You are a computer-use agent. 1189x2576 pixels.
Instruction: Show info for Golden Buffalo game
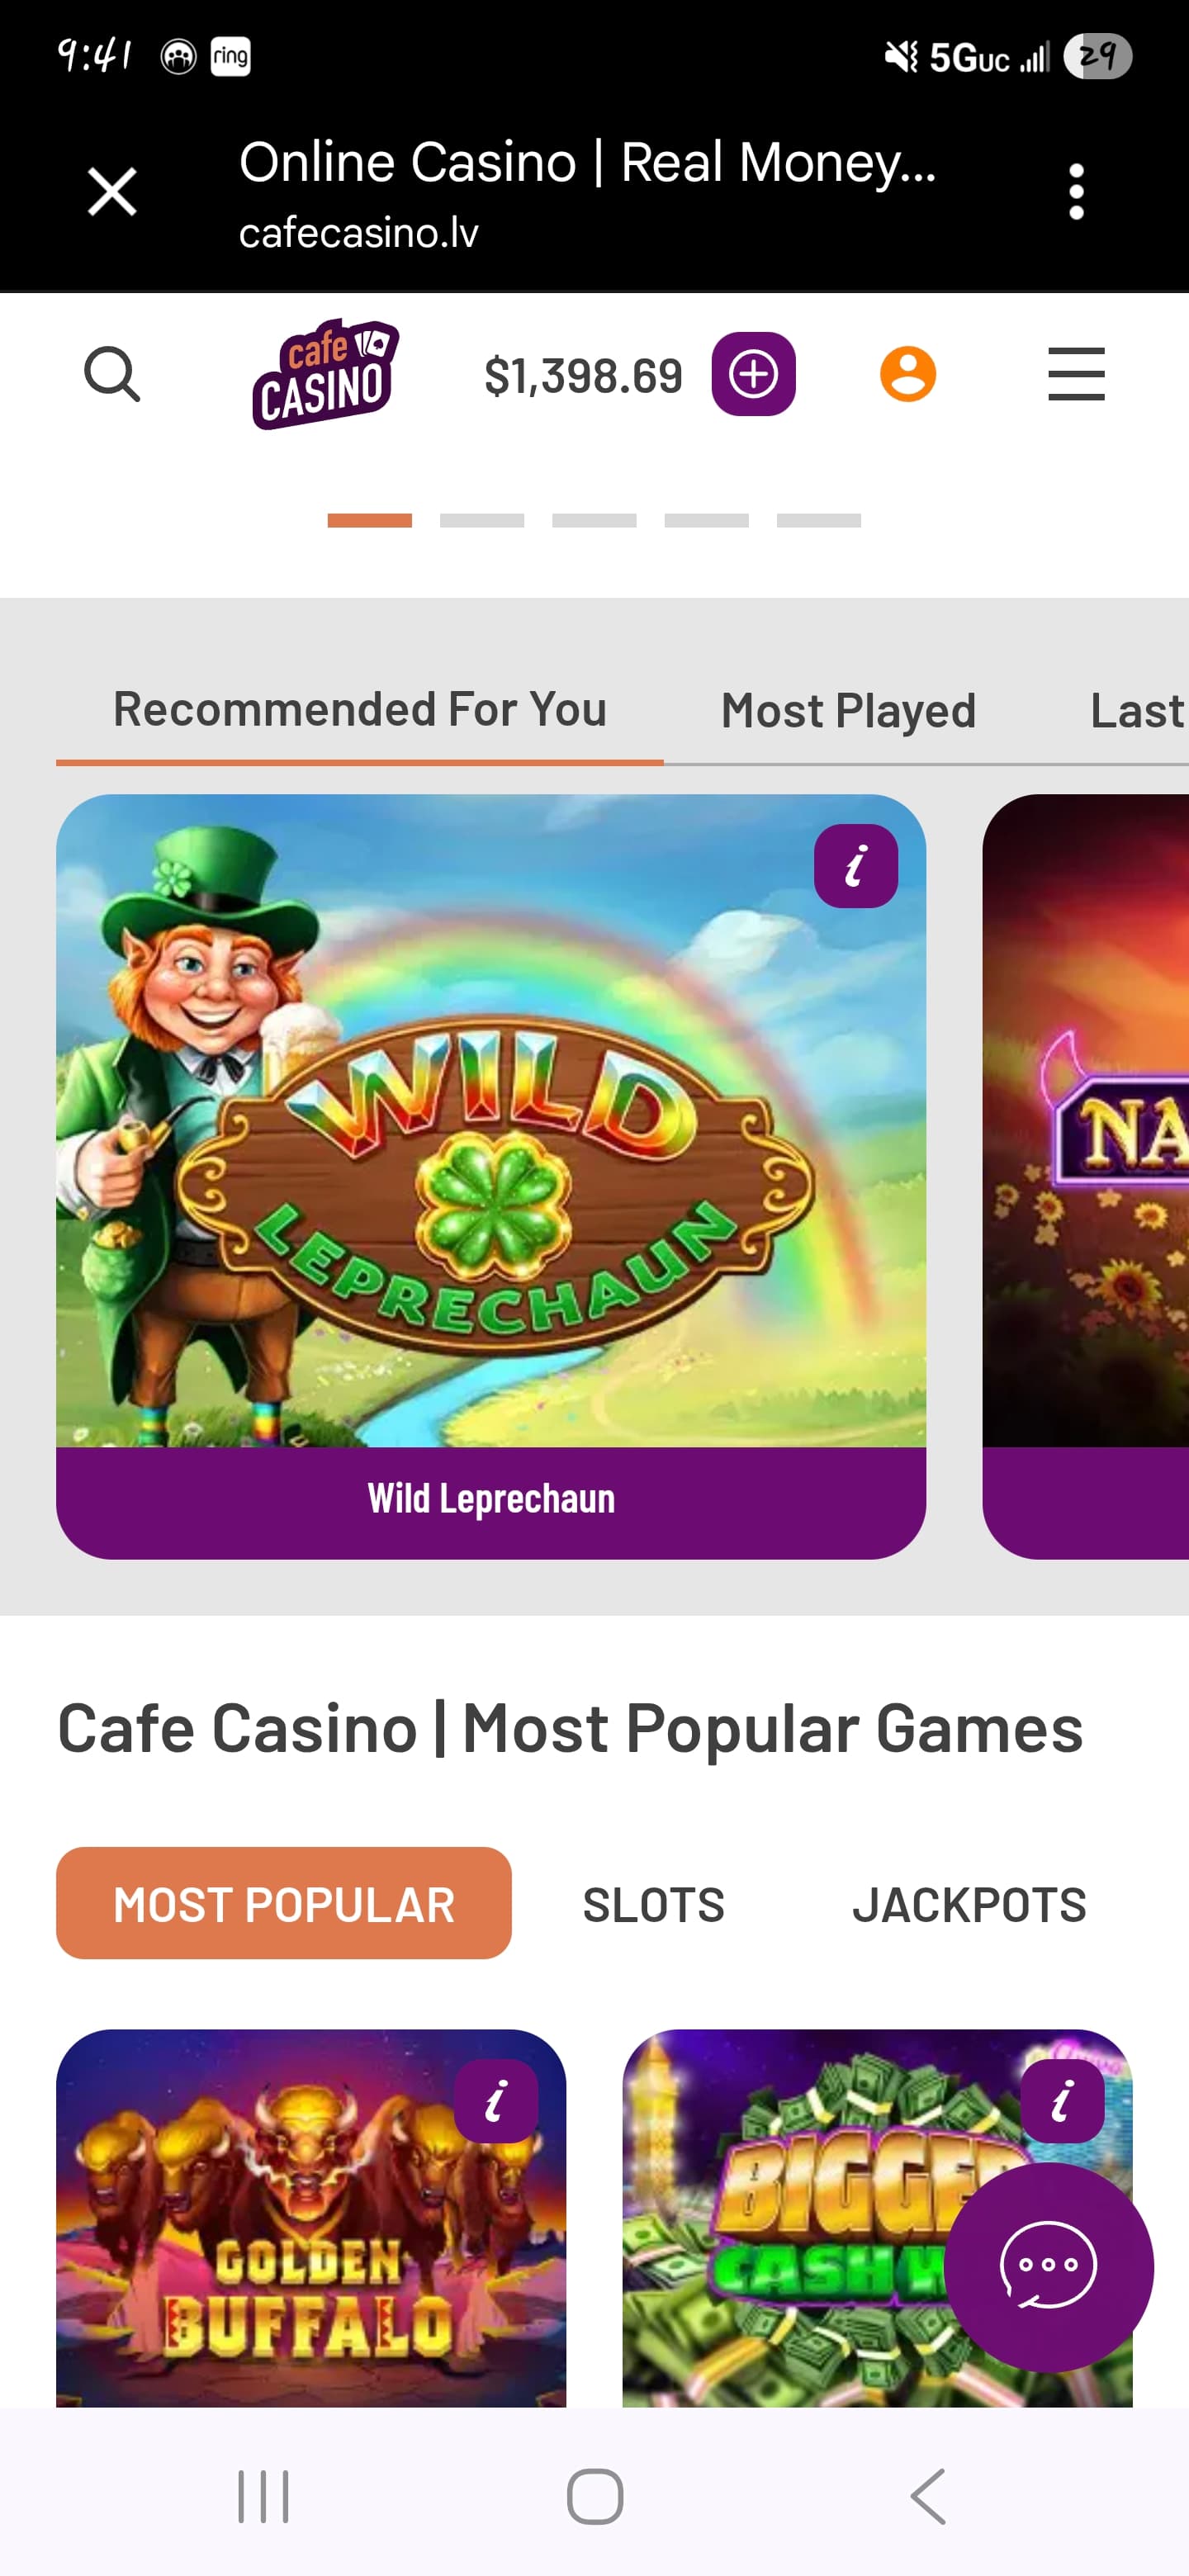[x=495, y=2101]
